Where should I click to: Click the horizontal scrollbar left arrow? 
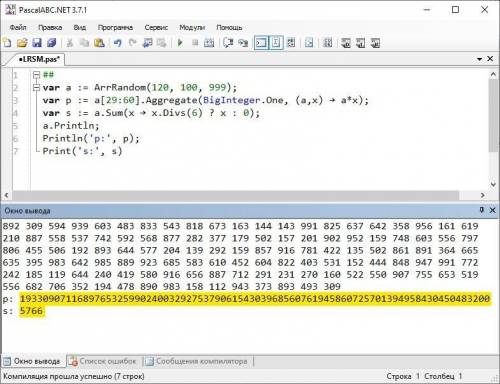(x=6, y=195)
